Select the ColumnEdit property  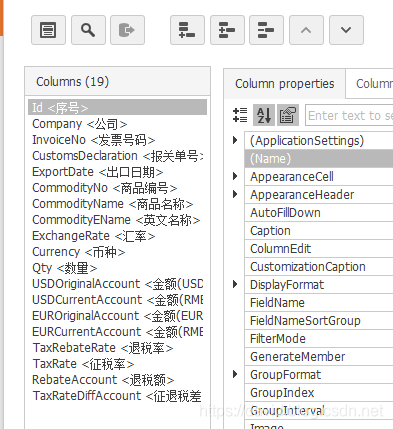319,249
